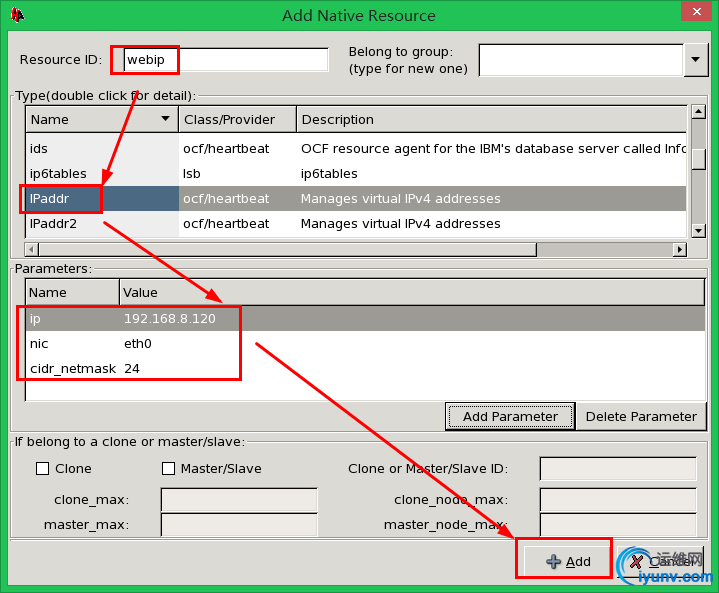Image resolution: width=719 pixels, height=593 pixels.
Task: Click the lsb provider cell for ip6tables
Action: click(x=192, y=173)
